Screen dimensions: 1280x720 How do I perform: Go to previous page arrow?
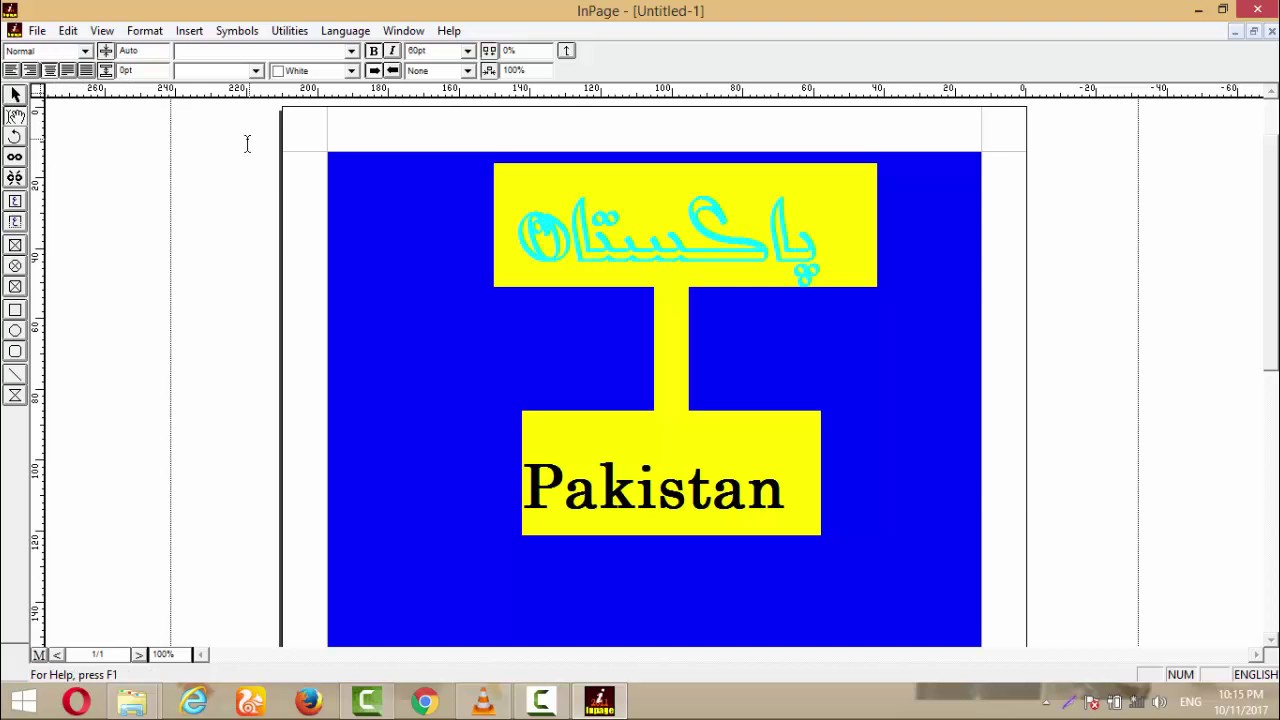57,655
